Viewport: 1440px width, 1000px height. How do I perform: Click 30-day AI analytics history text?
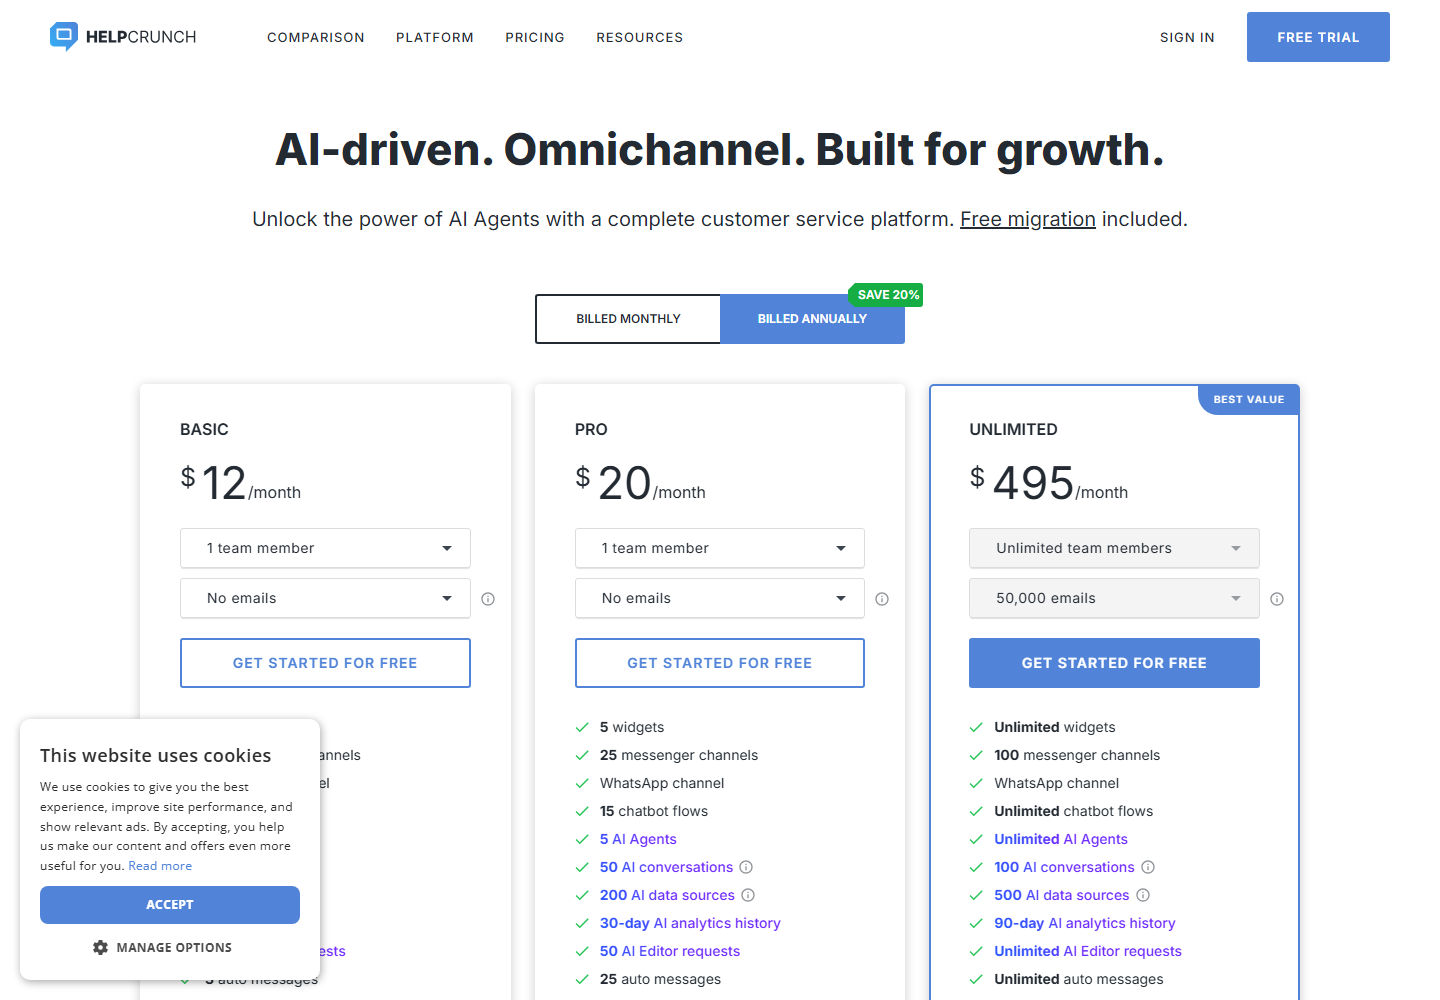[x=690, y=923]
